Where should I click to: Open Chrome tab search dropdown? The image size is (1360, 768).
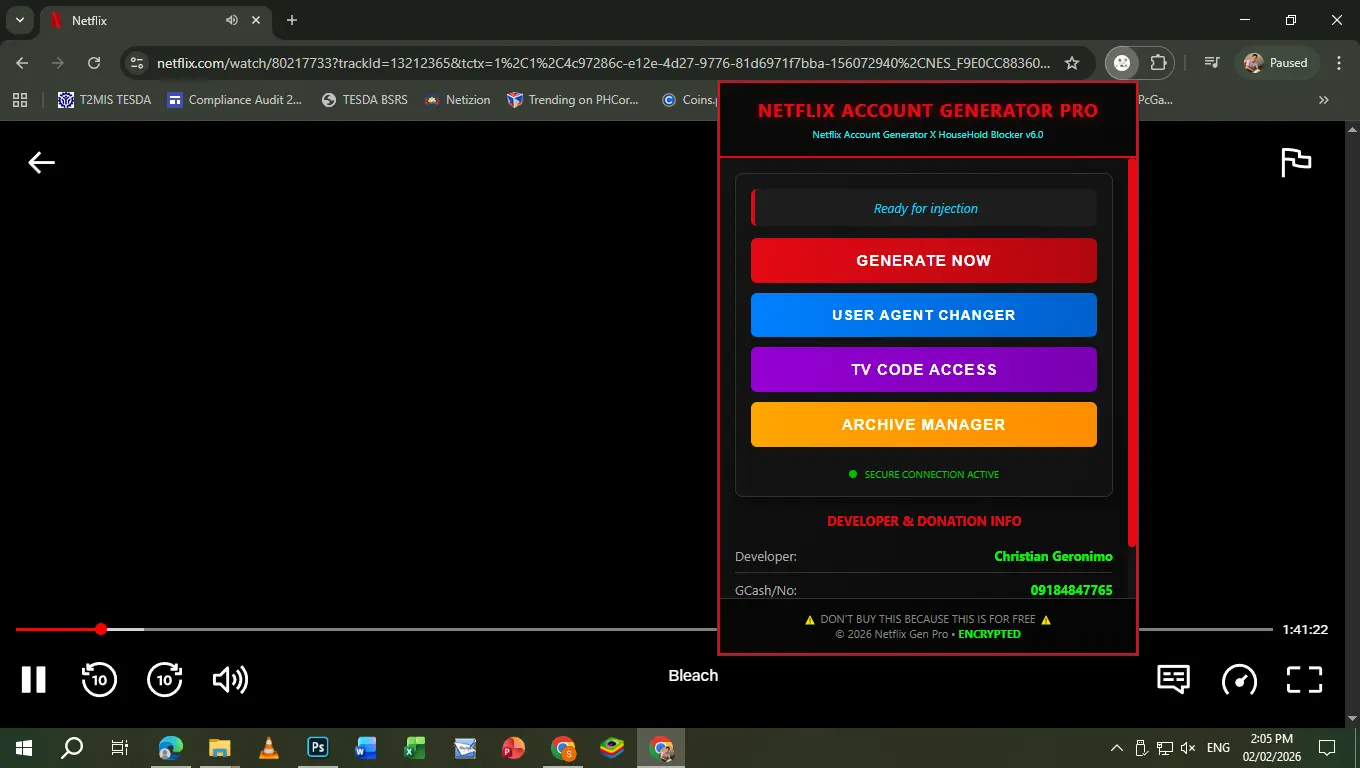pos(19,20)
